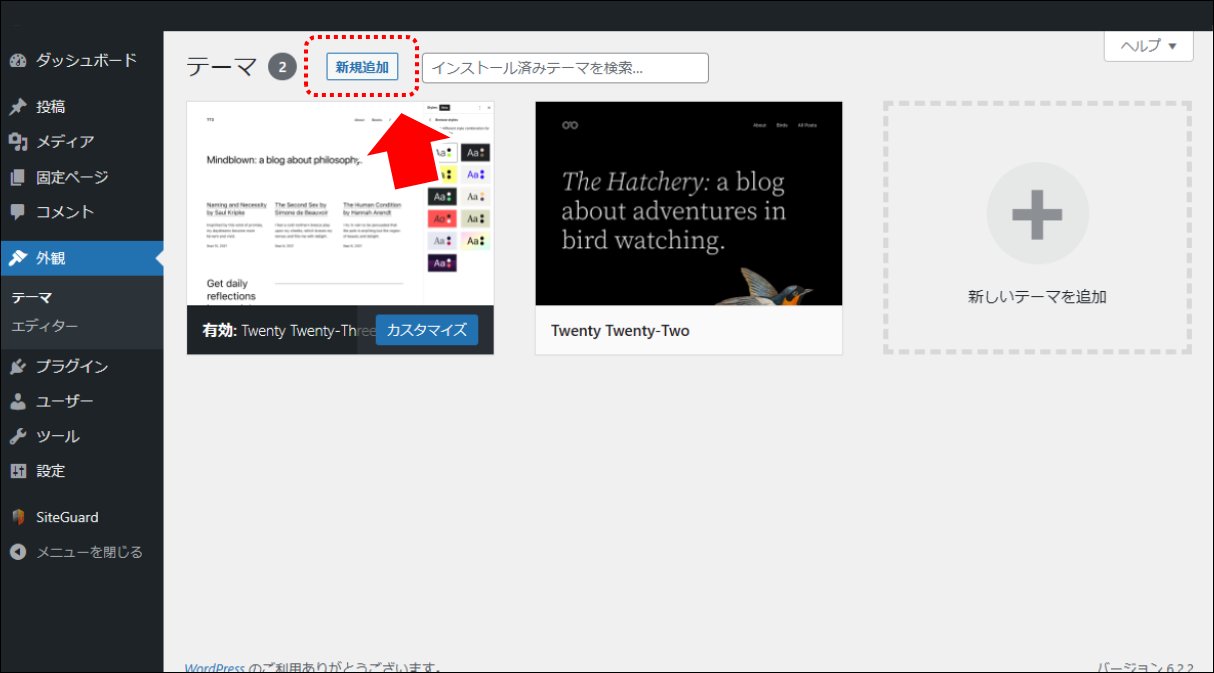Open the SiteGuard menu
Viewport: 1214px width, 673px height.
tap(82, 517)
